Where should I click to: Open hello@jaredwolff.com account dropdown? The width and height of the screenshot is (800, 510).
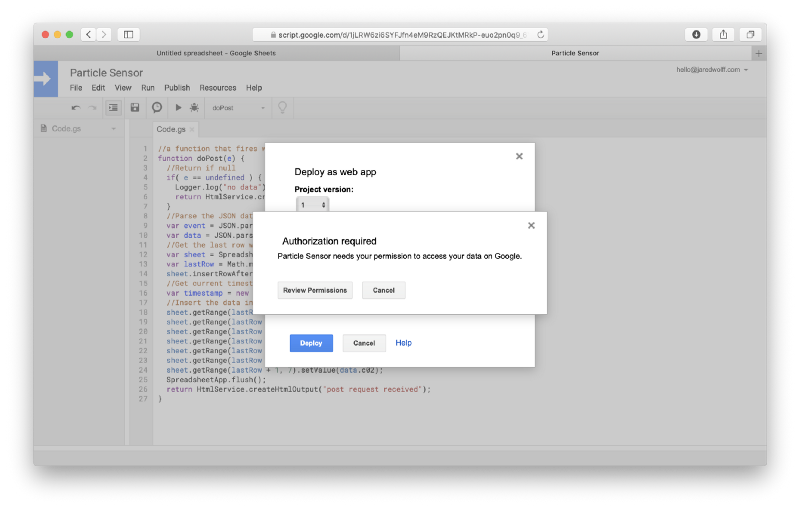coord(712,69)
